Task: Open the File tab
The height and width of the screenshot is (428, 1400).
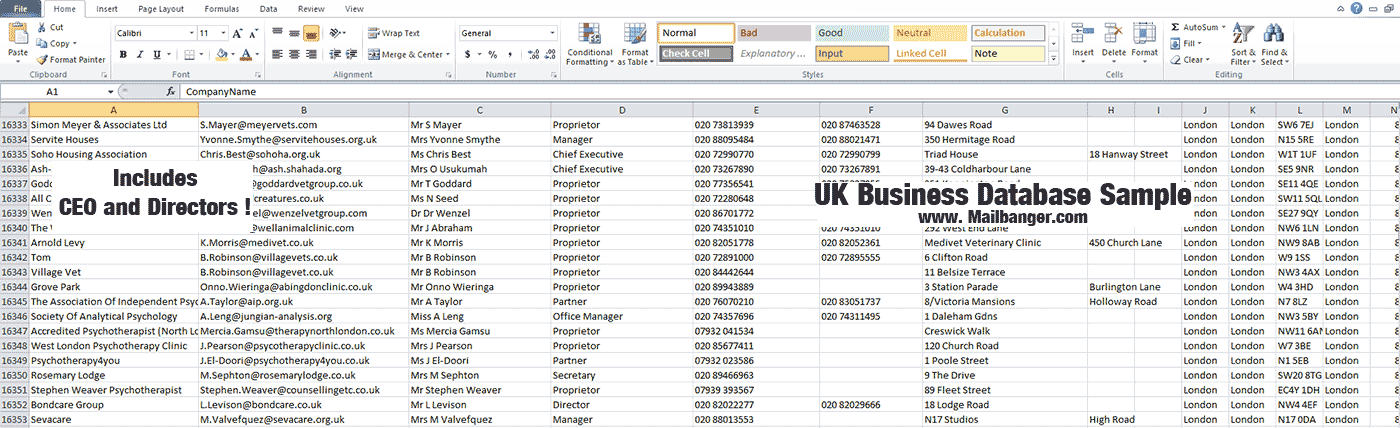Action: [x=20, y=8]
